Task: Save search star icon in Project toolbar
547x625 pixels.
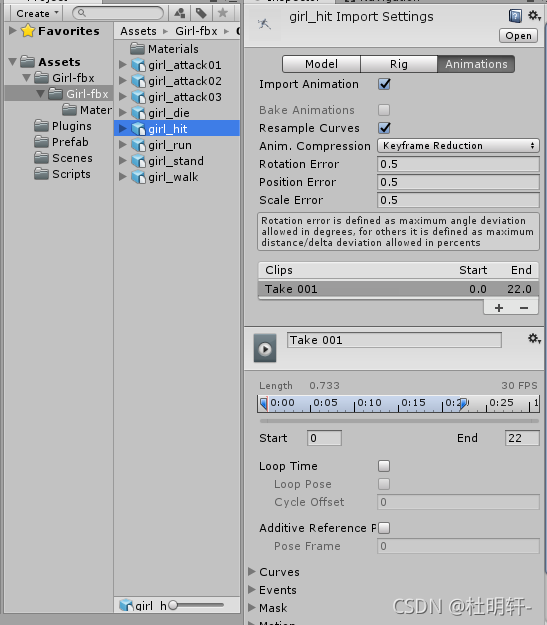Action: tap(223, 13)
